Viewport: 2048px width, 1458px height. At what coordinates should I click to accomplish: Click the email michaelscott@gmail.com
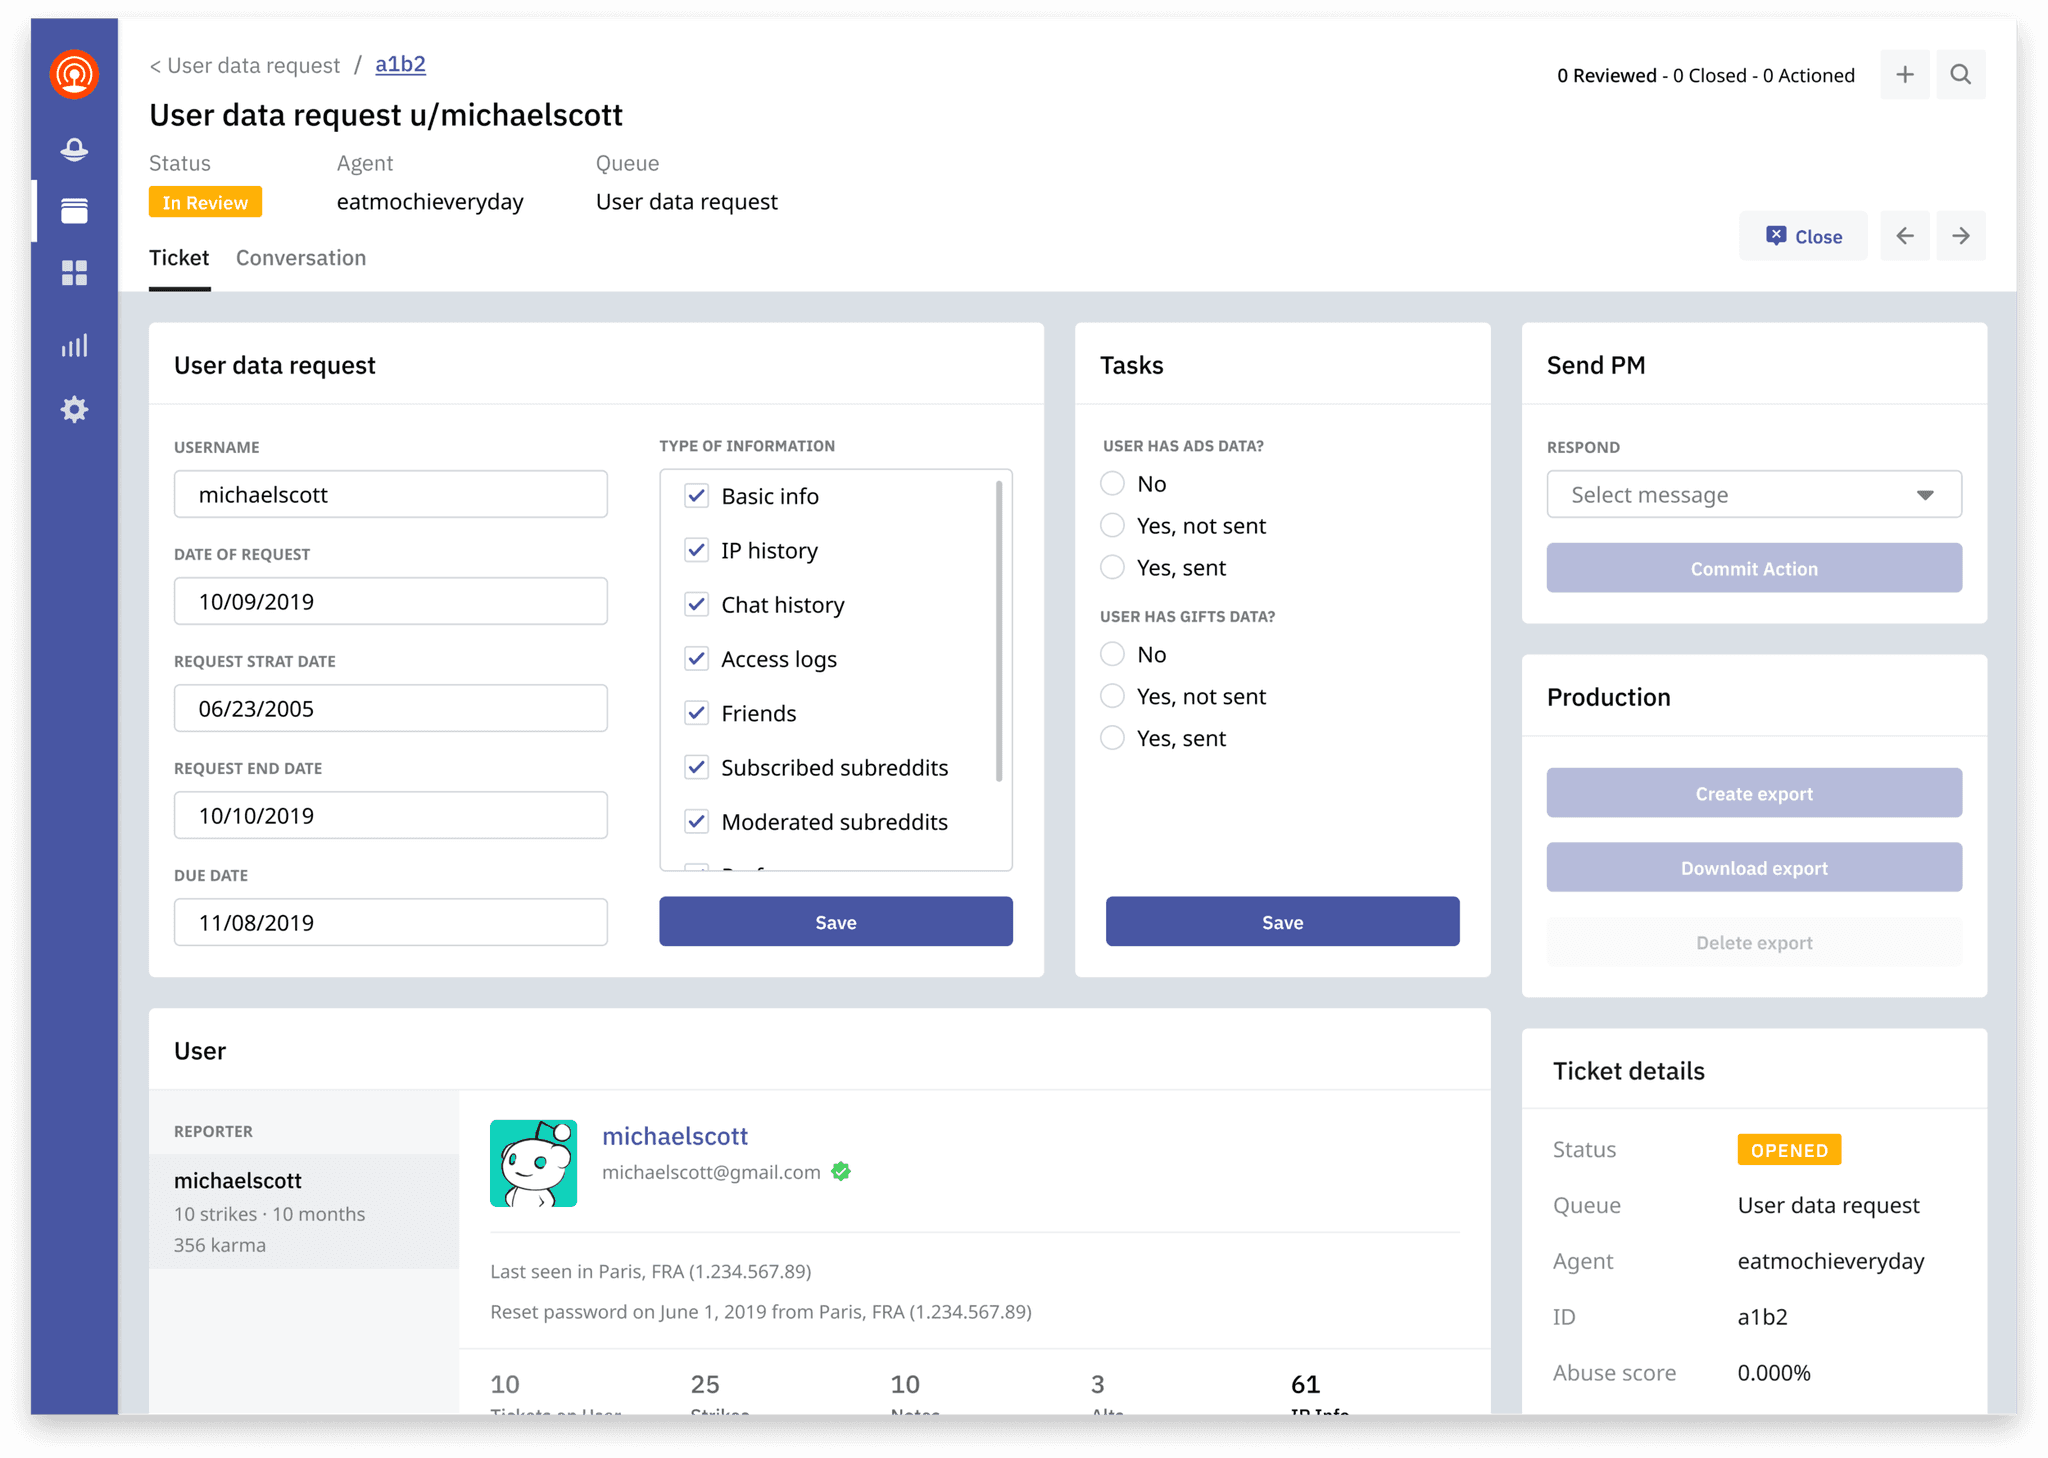(711, 1172)
